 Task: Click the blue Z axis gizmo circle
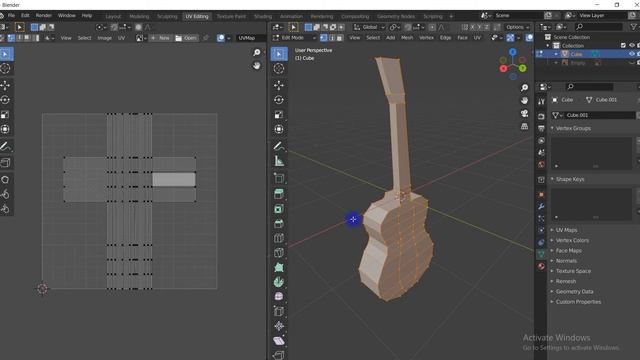coord(513,52)
